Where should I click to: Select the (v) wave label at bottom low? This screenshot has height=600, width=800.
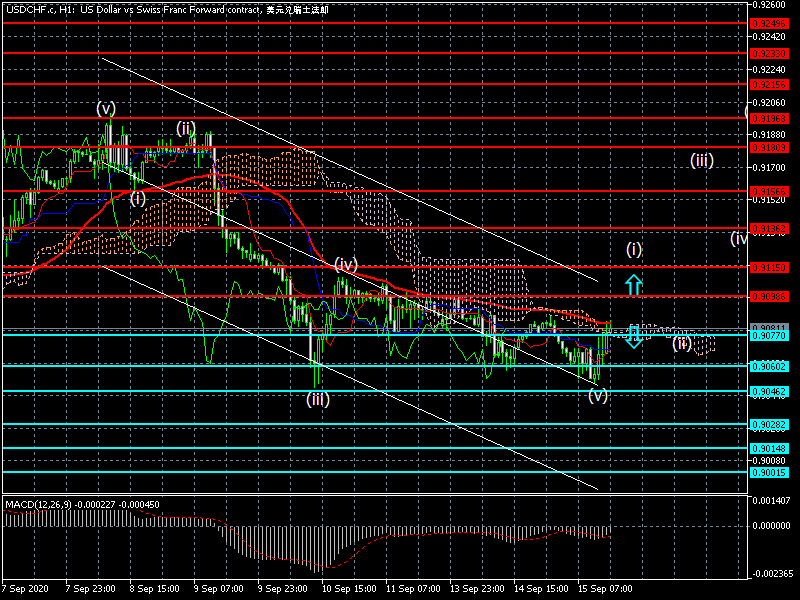(x=597, y=395)
